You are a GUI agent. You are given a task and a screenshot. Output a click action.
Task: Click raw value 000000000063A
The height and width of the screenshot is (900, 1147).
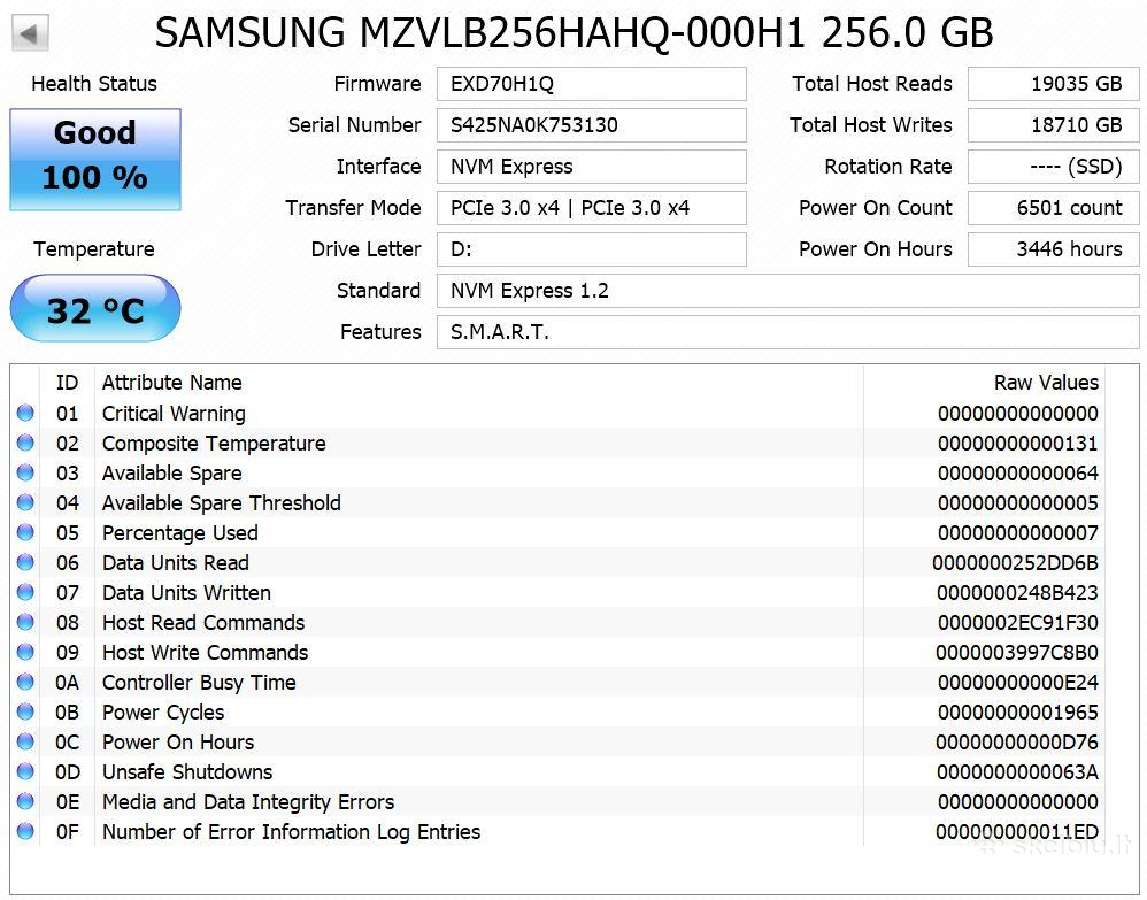1018,772
